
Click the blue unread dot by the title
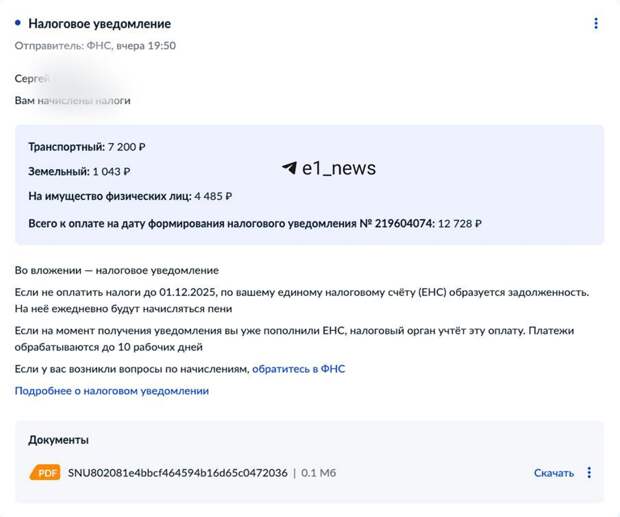(x=17, y=23)
